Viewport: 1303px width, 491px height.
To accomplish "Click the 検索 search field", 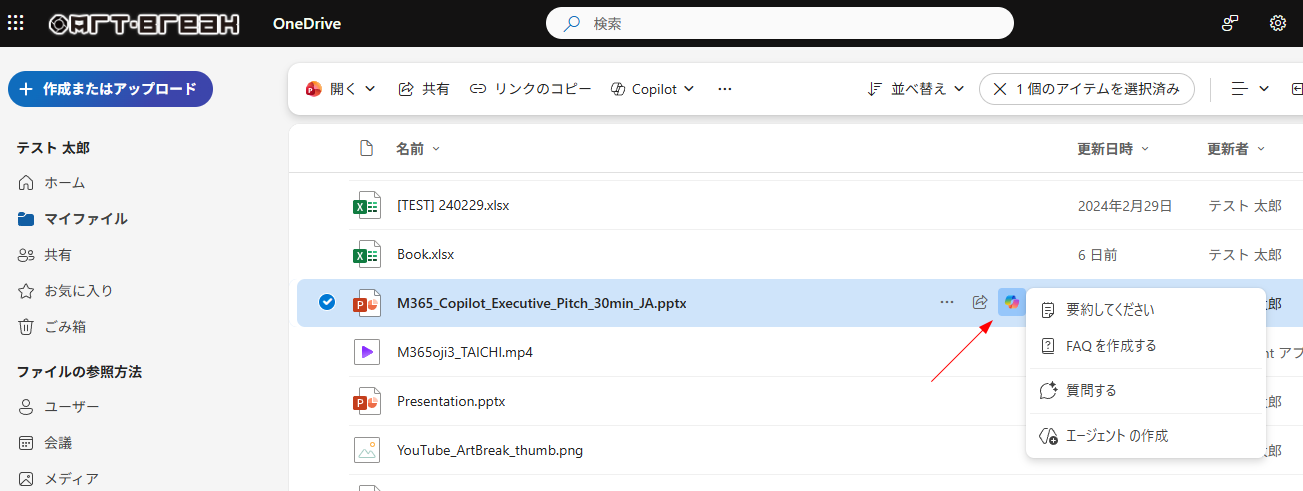I will [780, 23].
